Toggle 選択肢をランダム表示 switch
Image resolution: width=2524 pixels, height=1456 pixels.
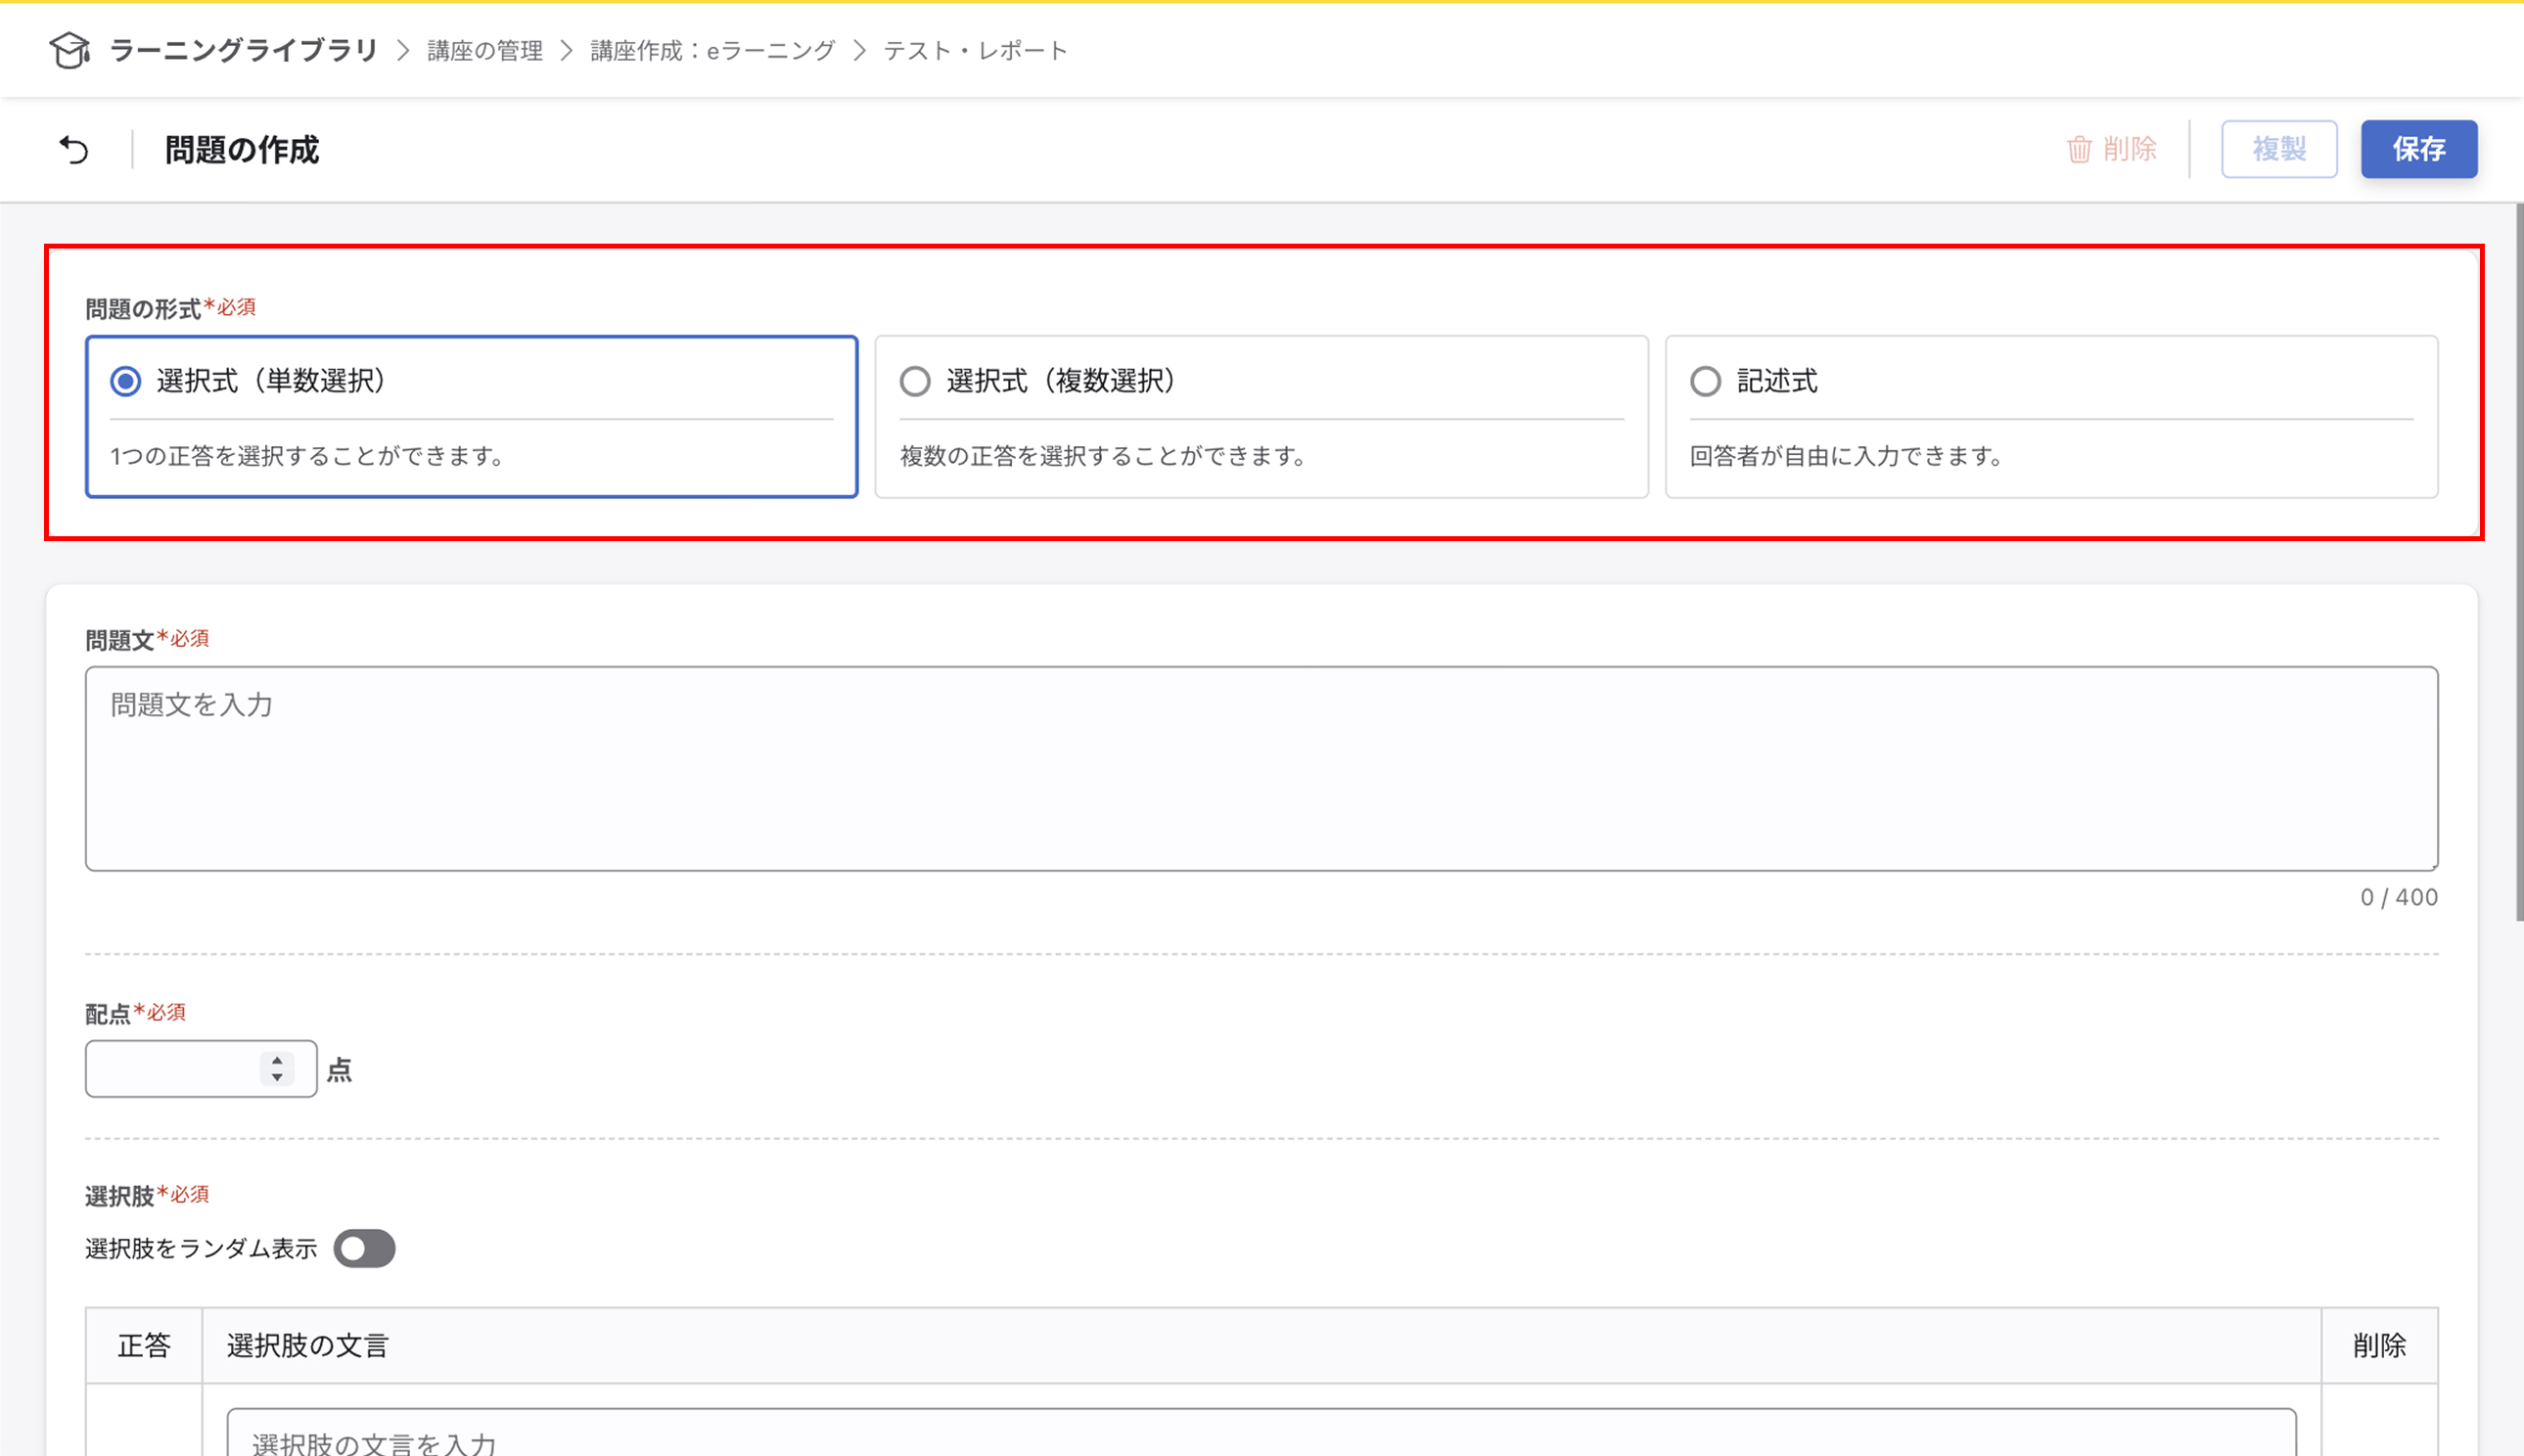tap(364, 1248)
